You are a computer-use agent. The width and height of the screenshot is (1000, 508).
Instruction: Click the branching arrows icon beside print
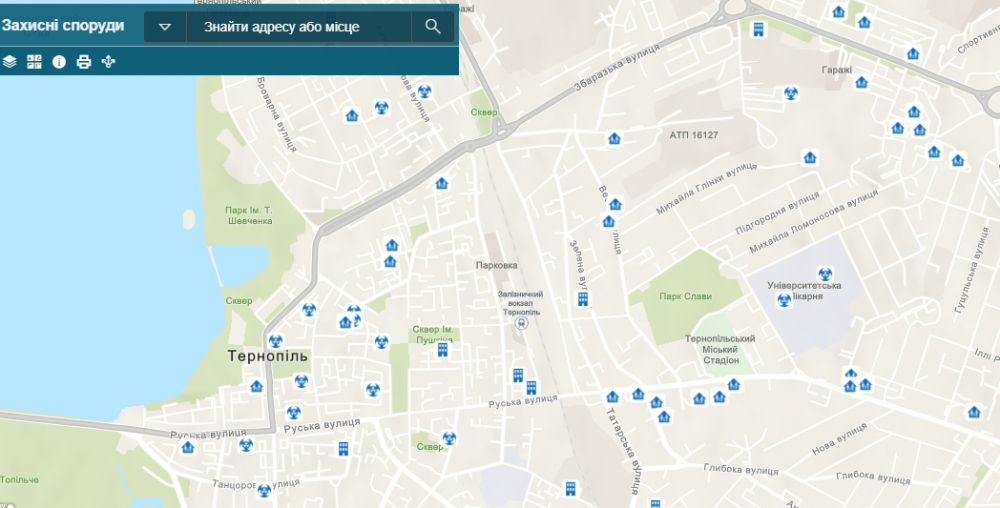point(109,62)
